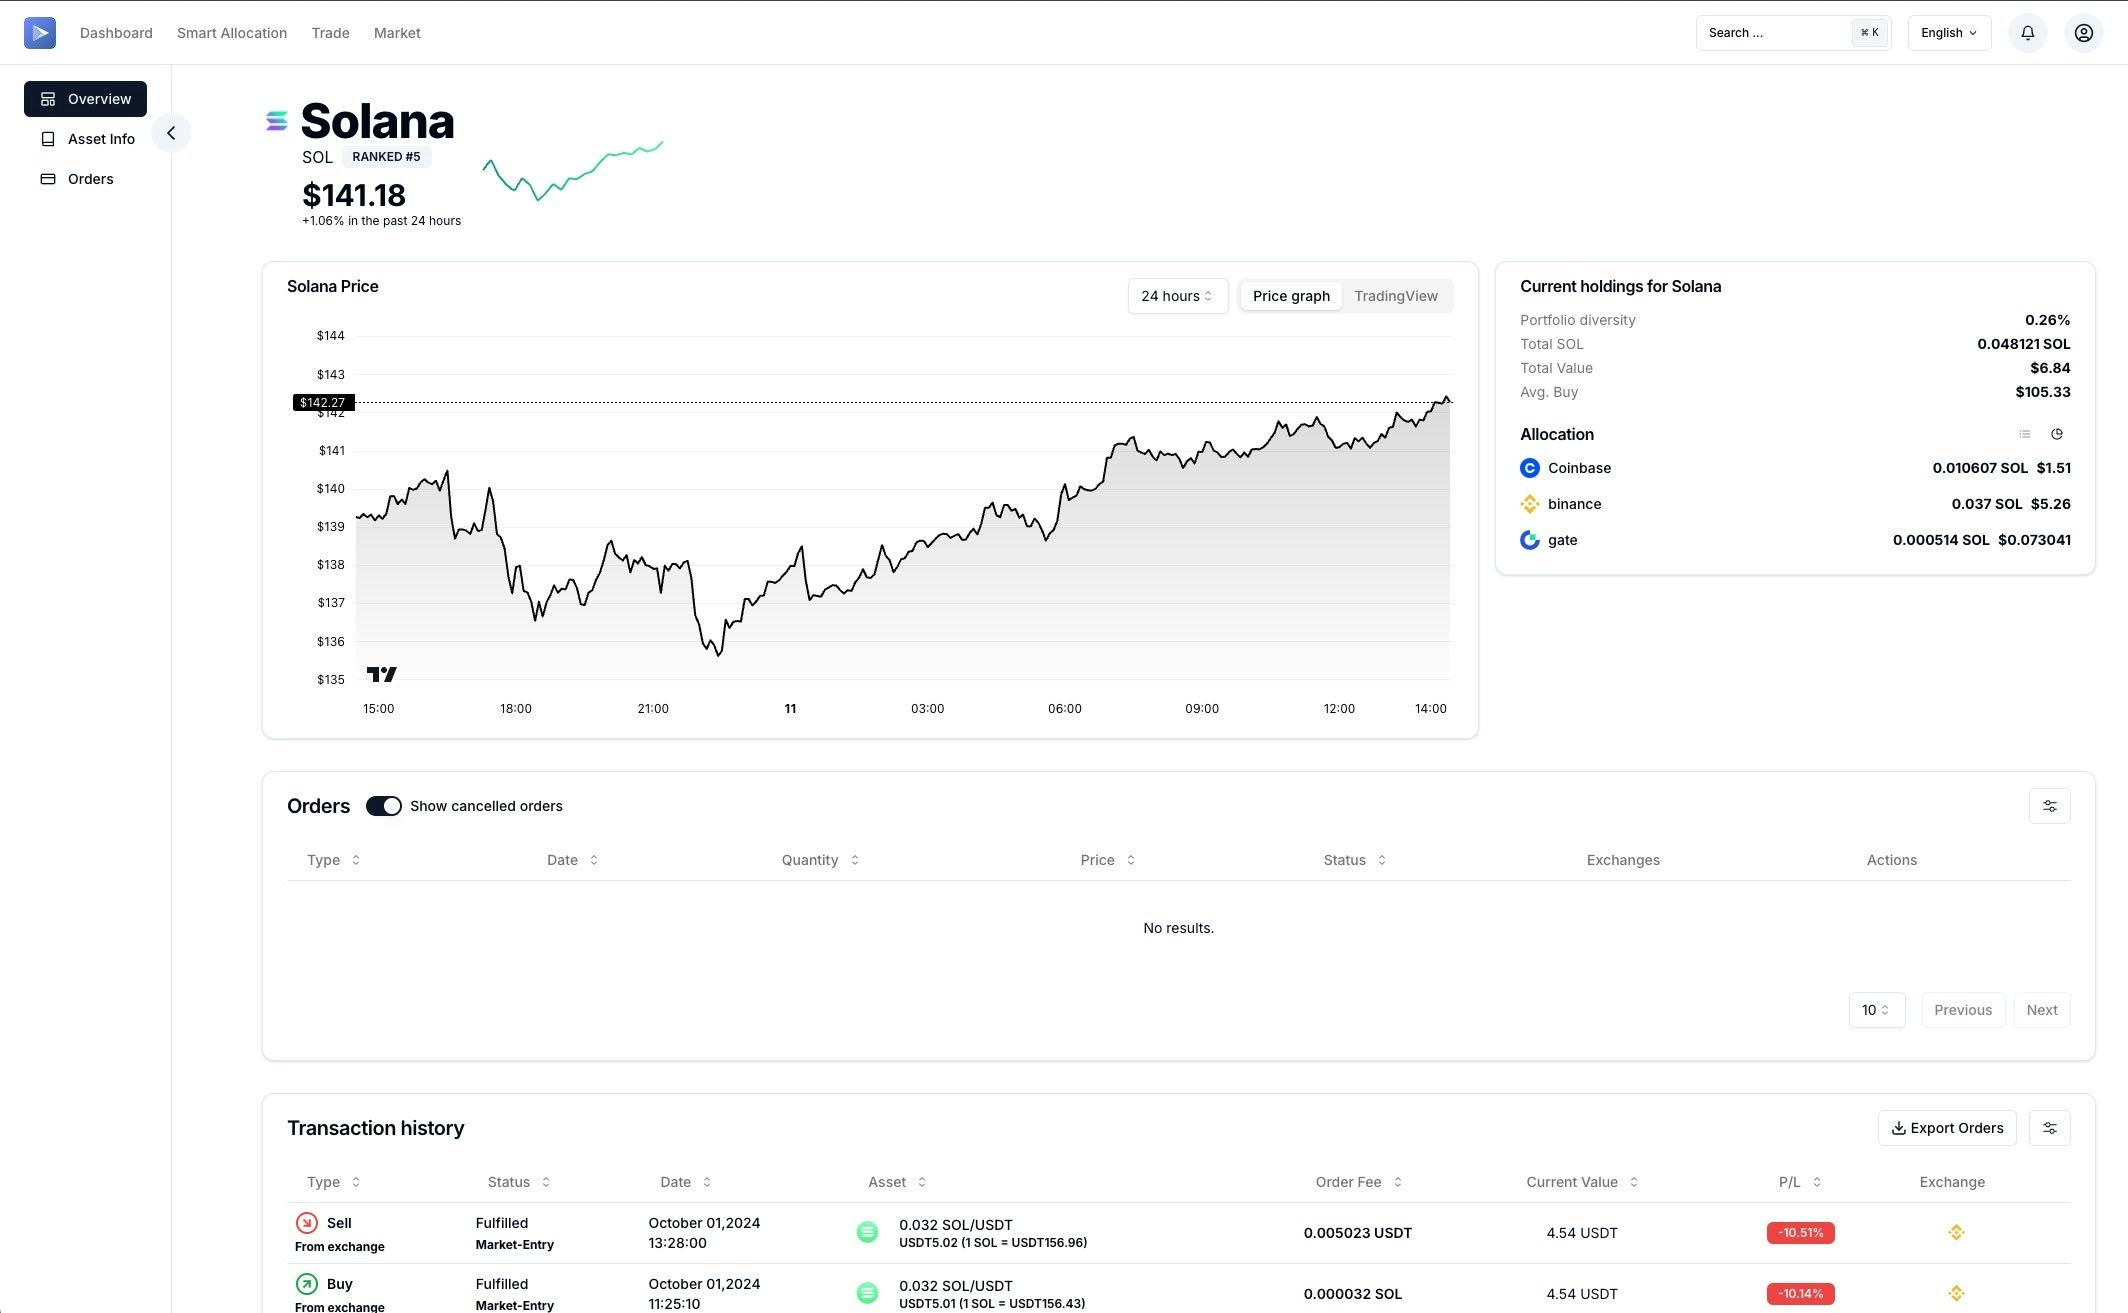Open the Transaction history filter settings icon
Image resolution: width=2128 pixels, height=1313 pixels.
tap(2049, 1128)
